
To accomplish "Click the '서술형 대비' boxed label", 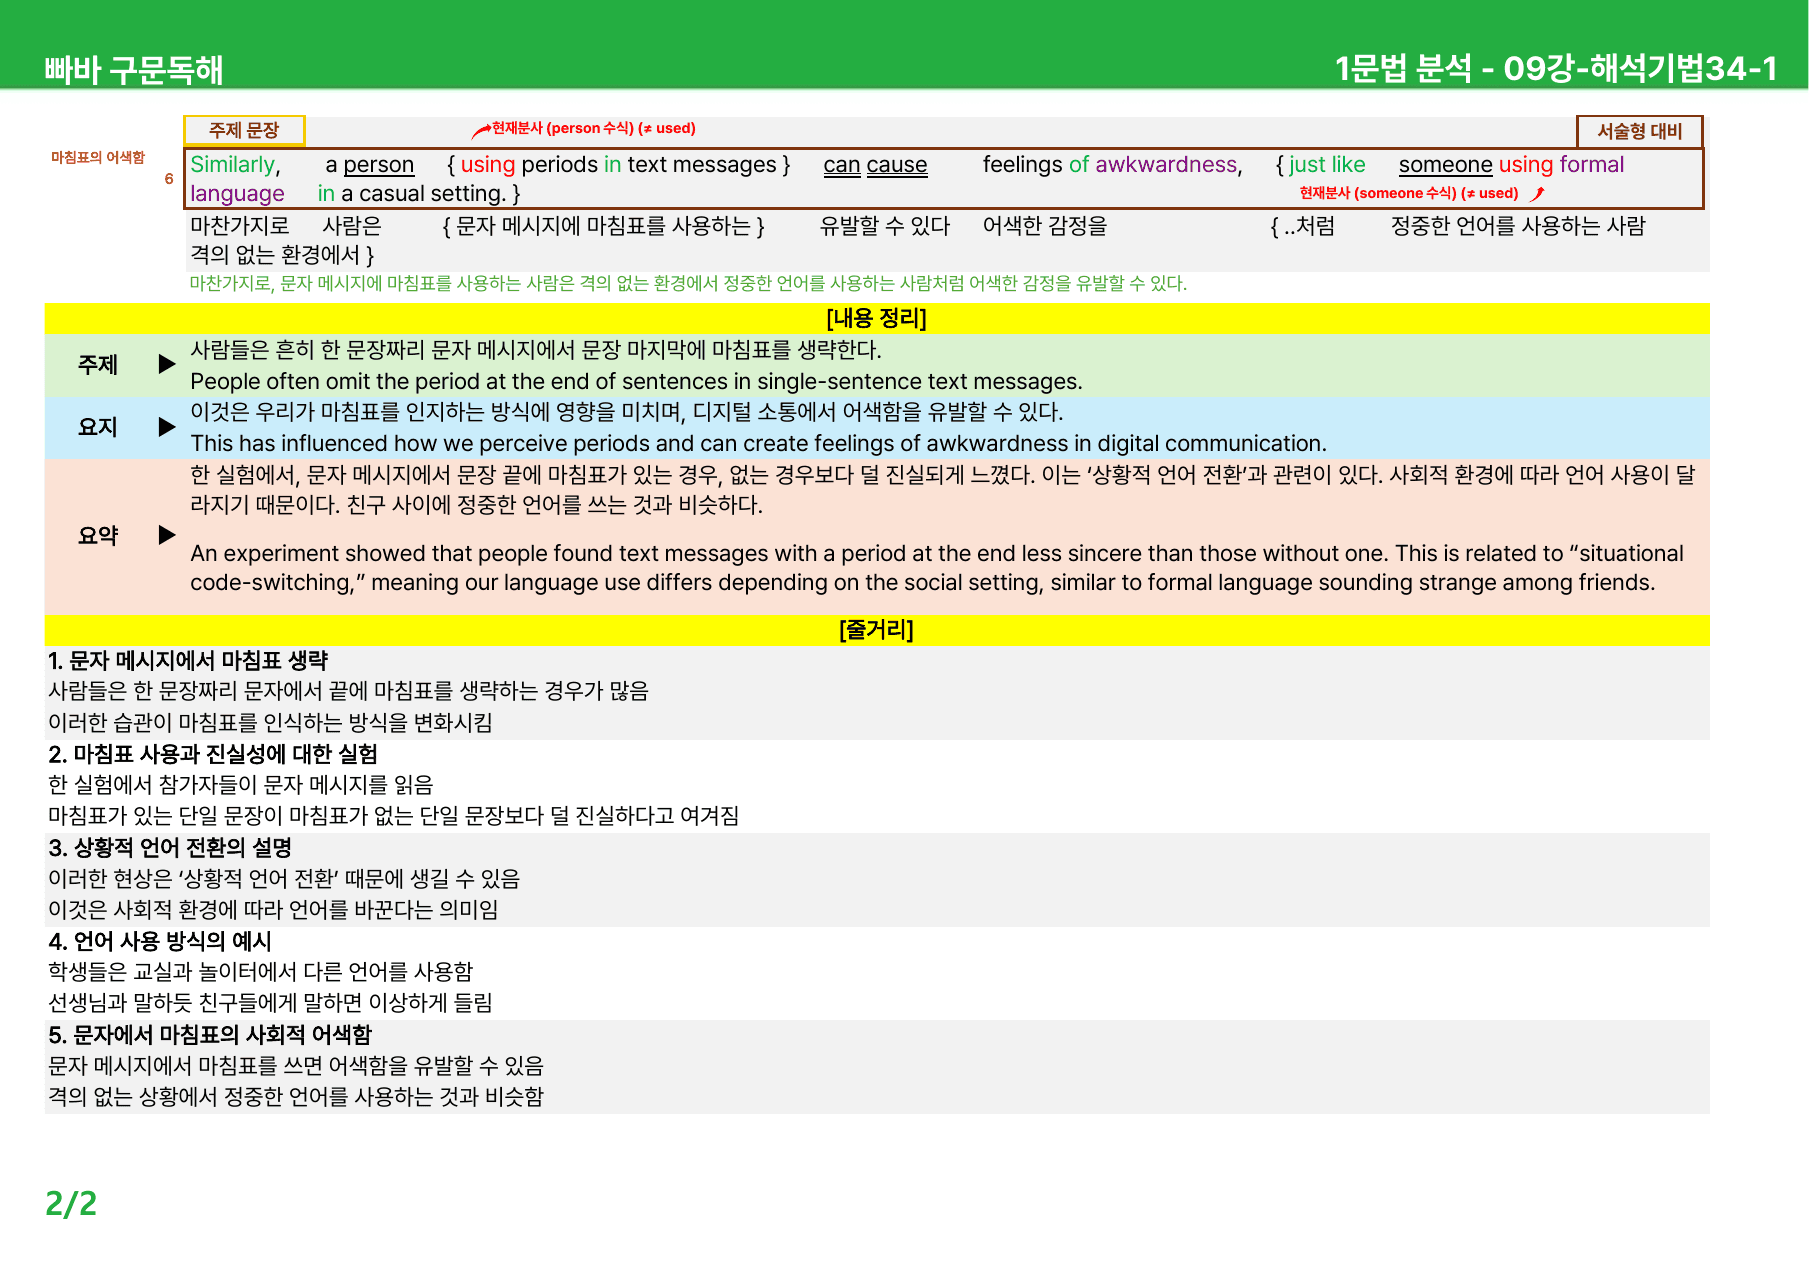I will pyautogui.click(x=1640, y=131).
